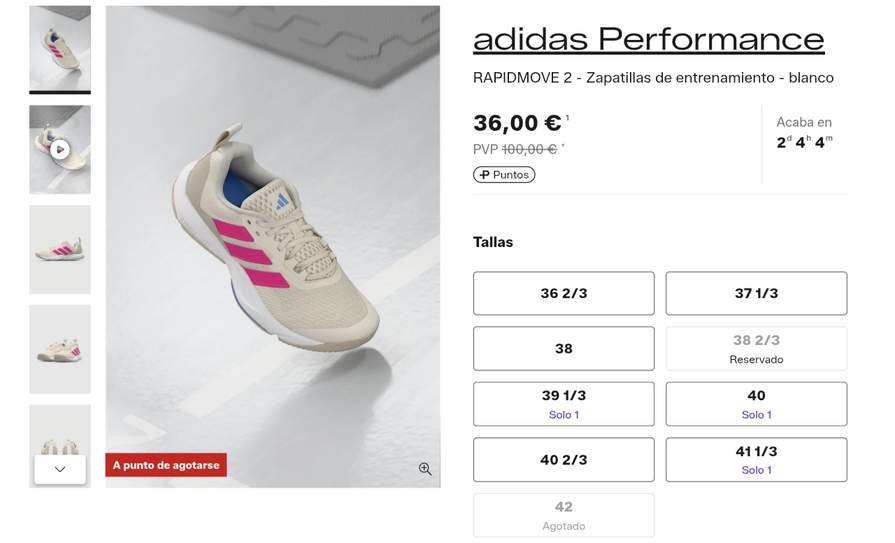
Task: Select size 37 1/3
Action: coord(756,293)
